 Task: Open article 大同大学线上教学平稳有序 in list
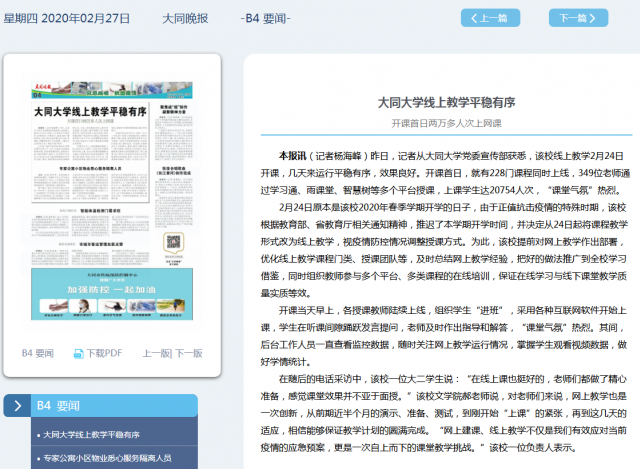91,435
